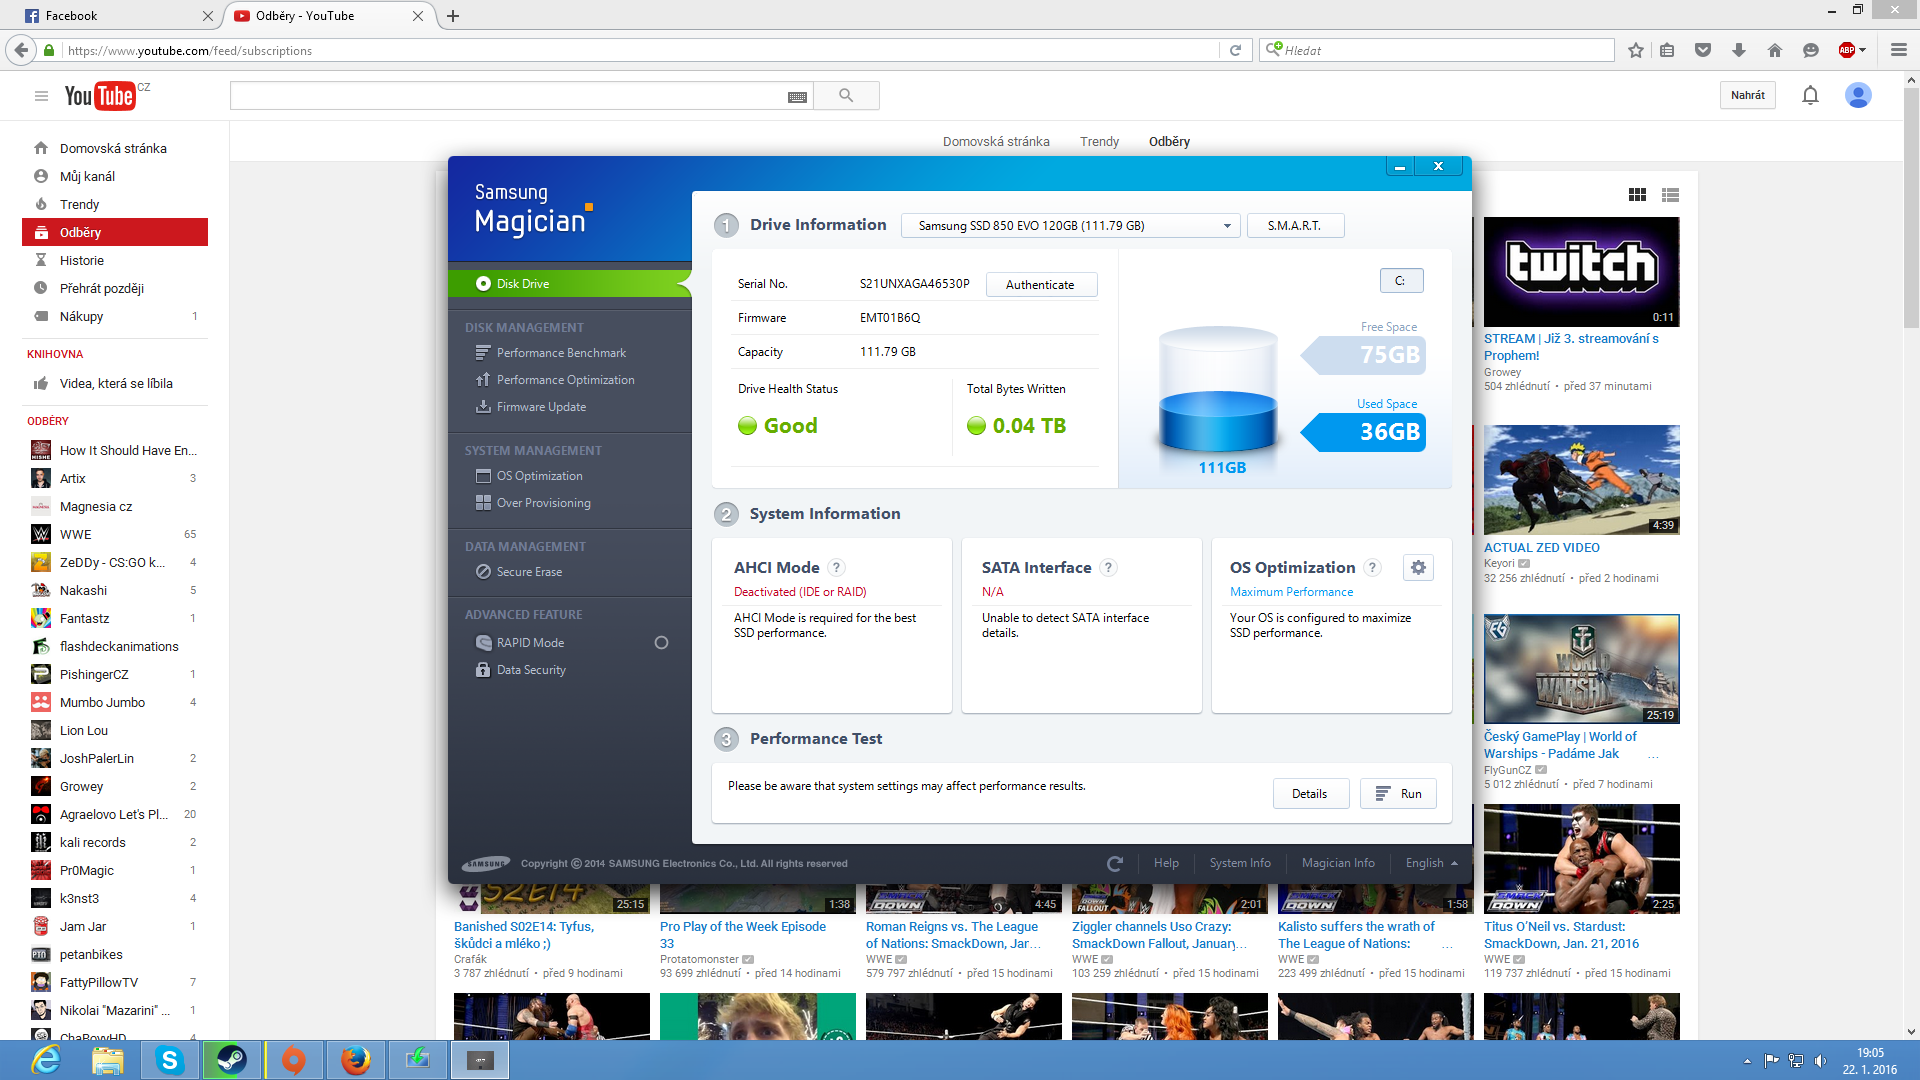Click the refresh icon in Magician footer
The width and height of the screenshot is (1920, 1080).
click(x=1115, y=863)
